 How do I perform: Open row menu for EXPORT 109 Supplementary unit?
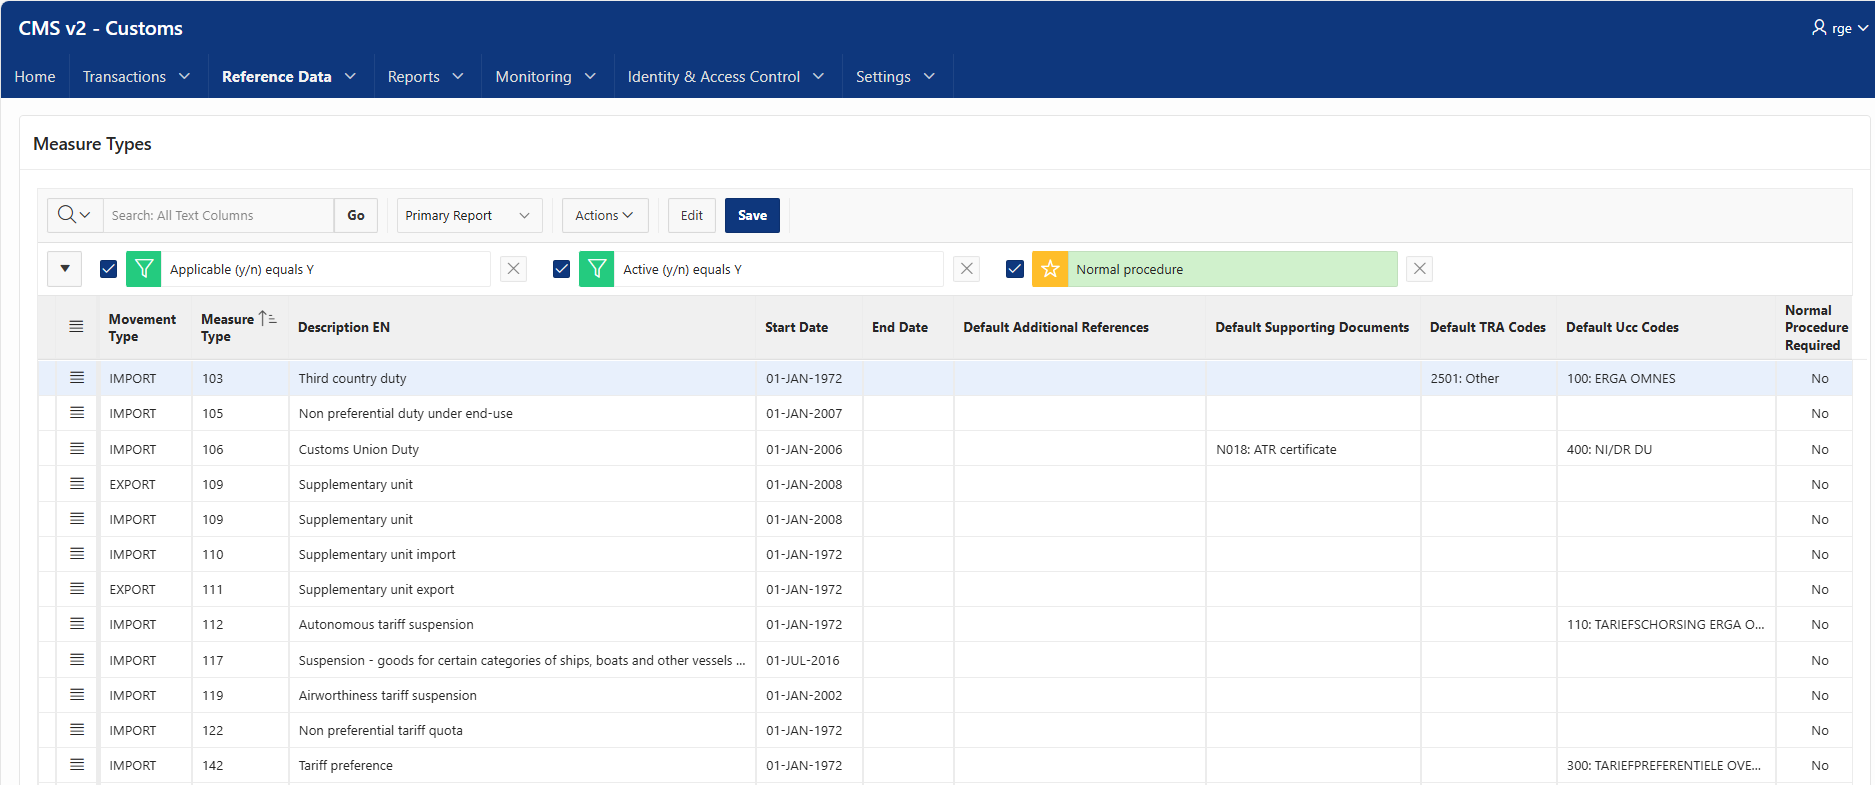pyautogui.click(x=77, y=484)
